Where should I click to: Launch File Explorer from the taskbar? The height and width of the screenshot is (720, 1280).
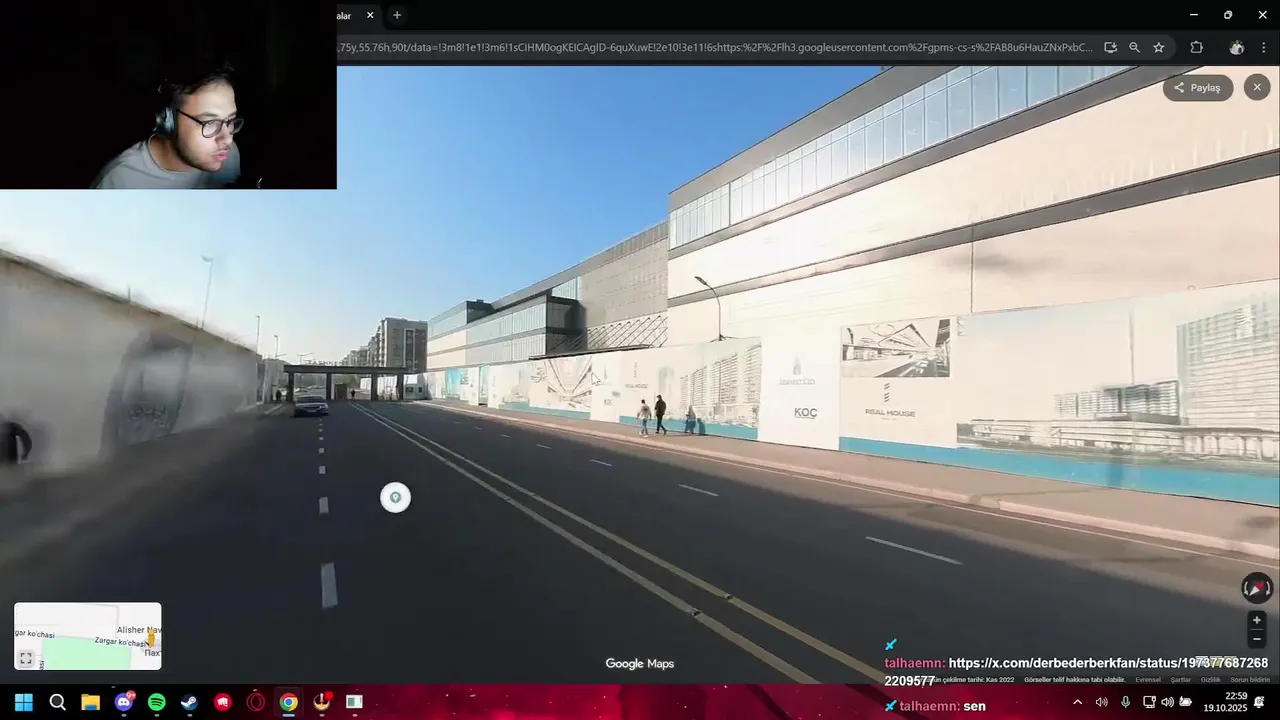point(90,702)
